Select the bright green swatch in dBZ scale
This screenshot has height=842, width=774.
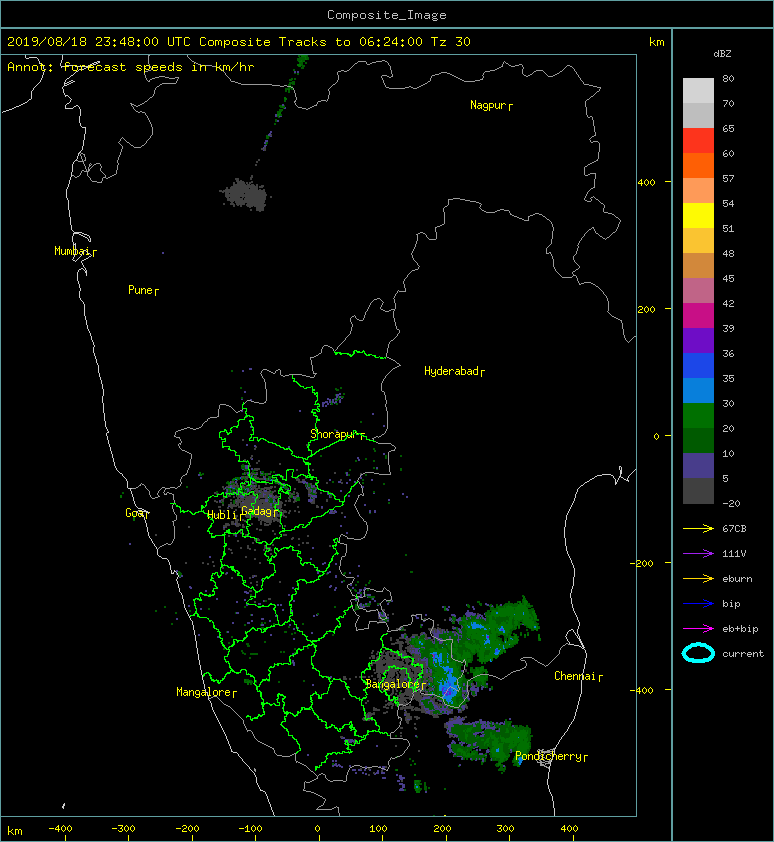[x=698, y=416]
